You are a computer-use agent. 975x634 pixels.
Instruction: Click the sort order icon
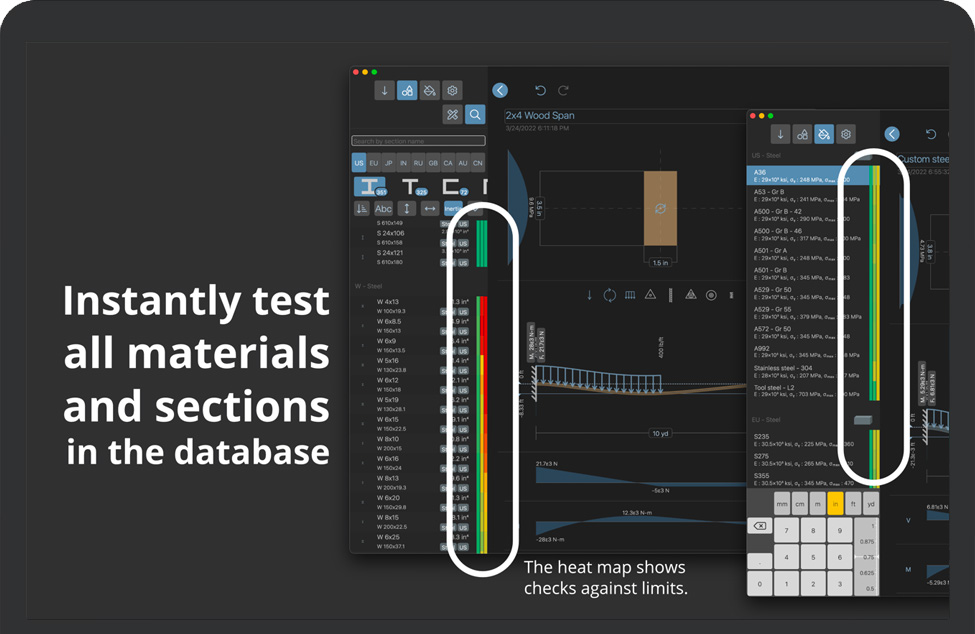click(362, 209)
